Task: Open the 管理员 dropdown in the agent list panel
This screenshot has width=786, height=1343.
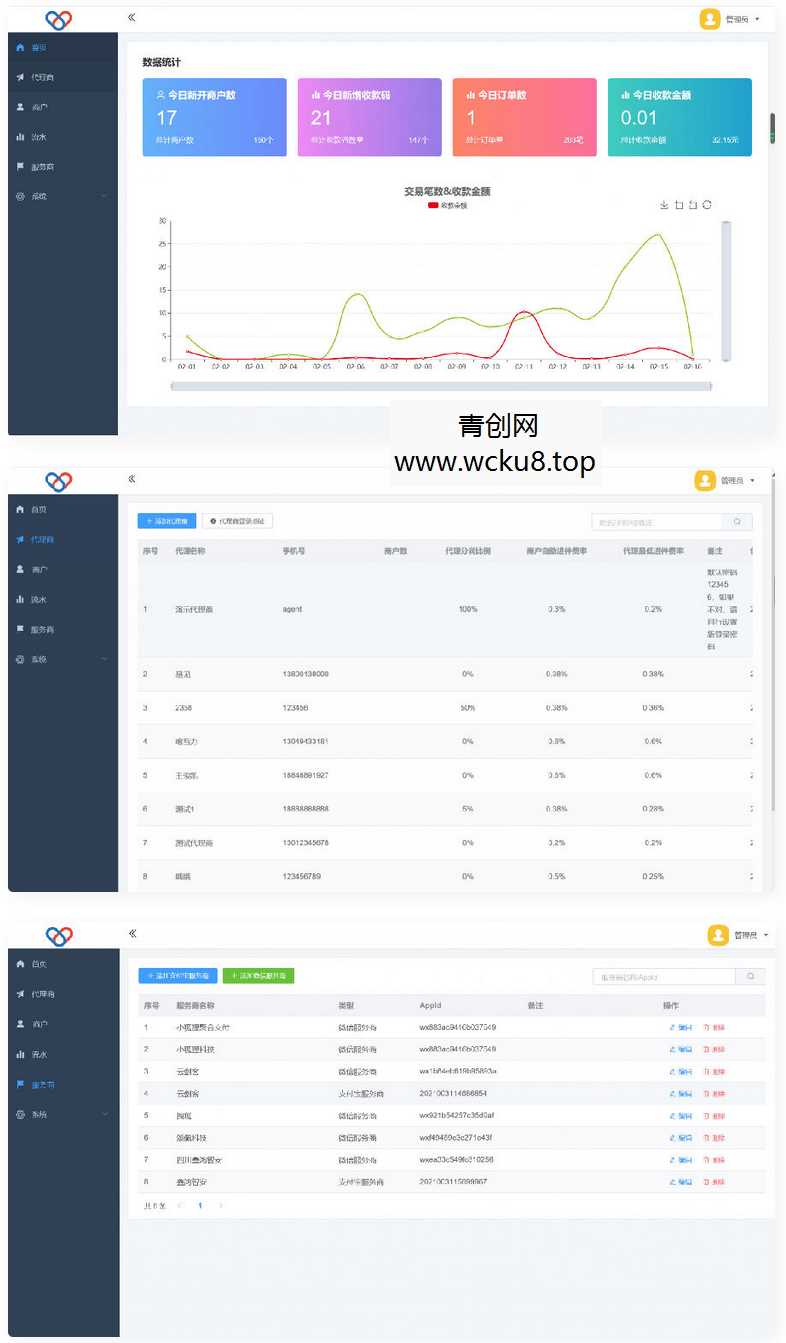Action: (x=738, y=481)
